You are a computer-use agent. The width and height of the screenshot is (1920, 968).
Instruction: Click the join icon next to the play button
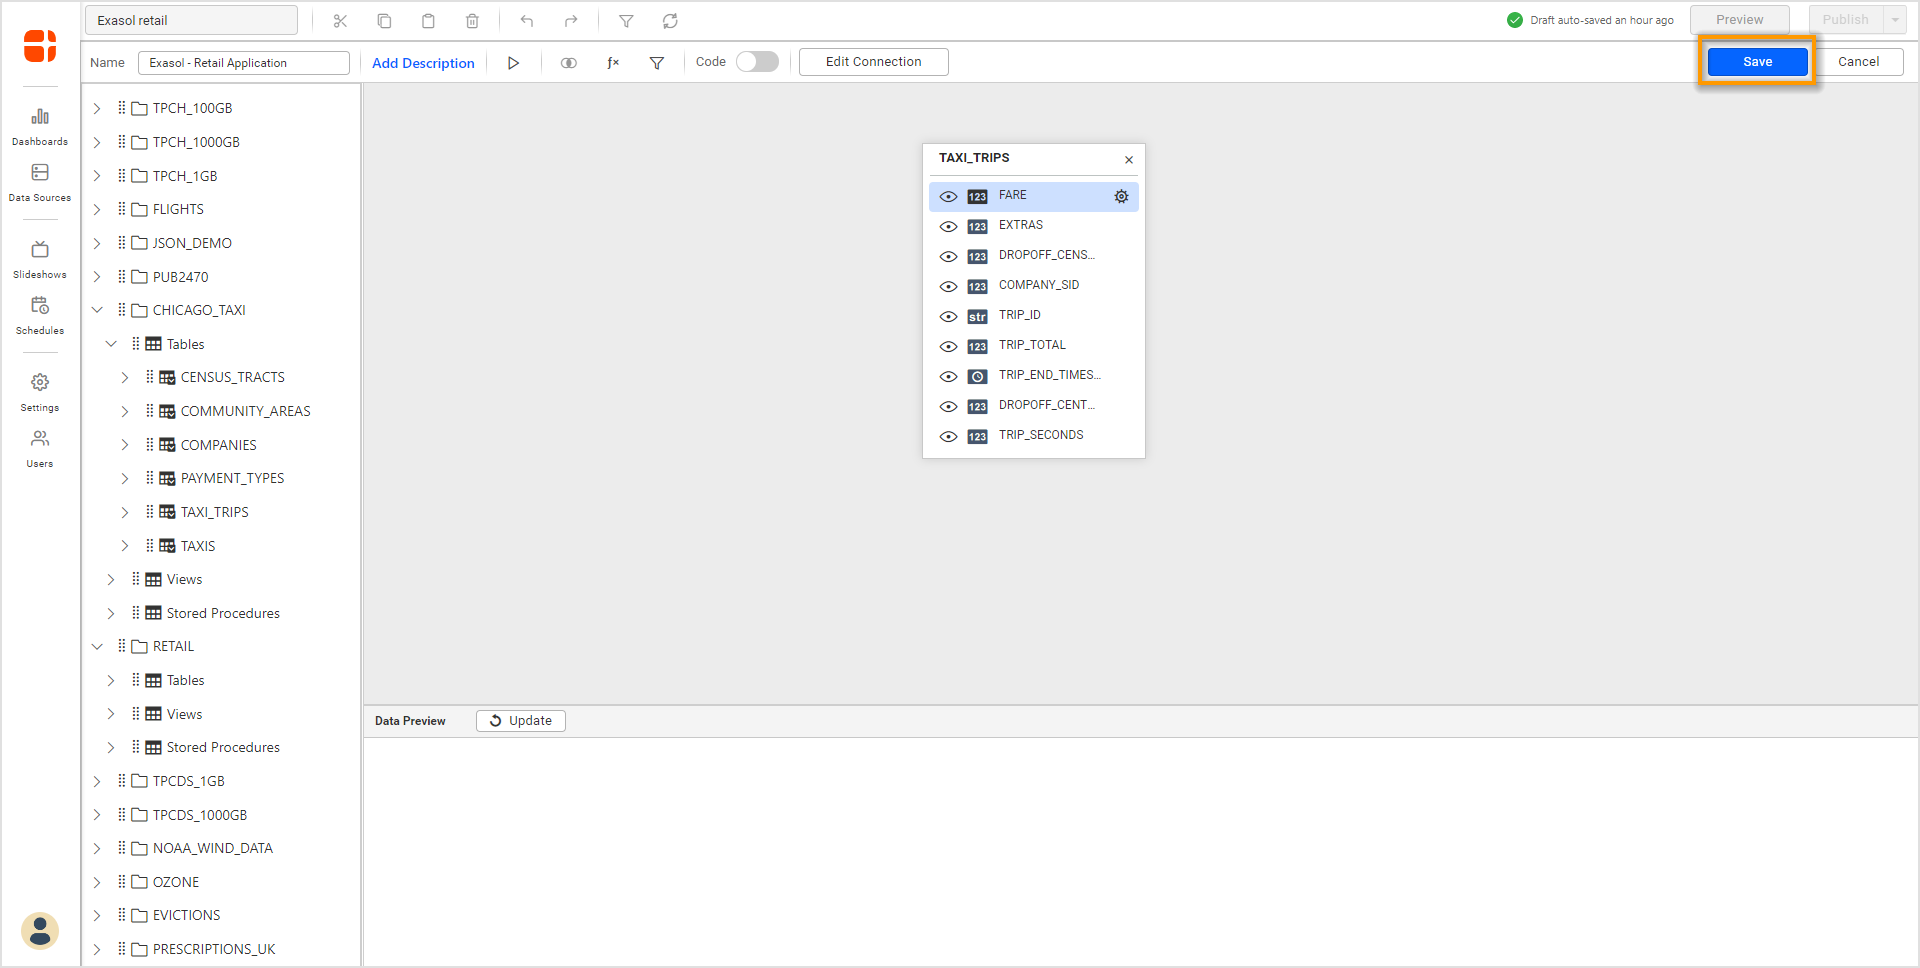pos(568,63)
